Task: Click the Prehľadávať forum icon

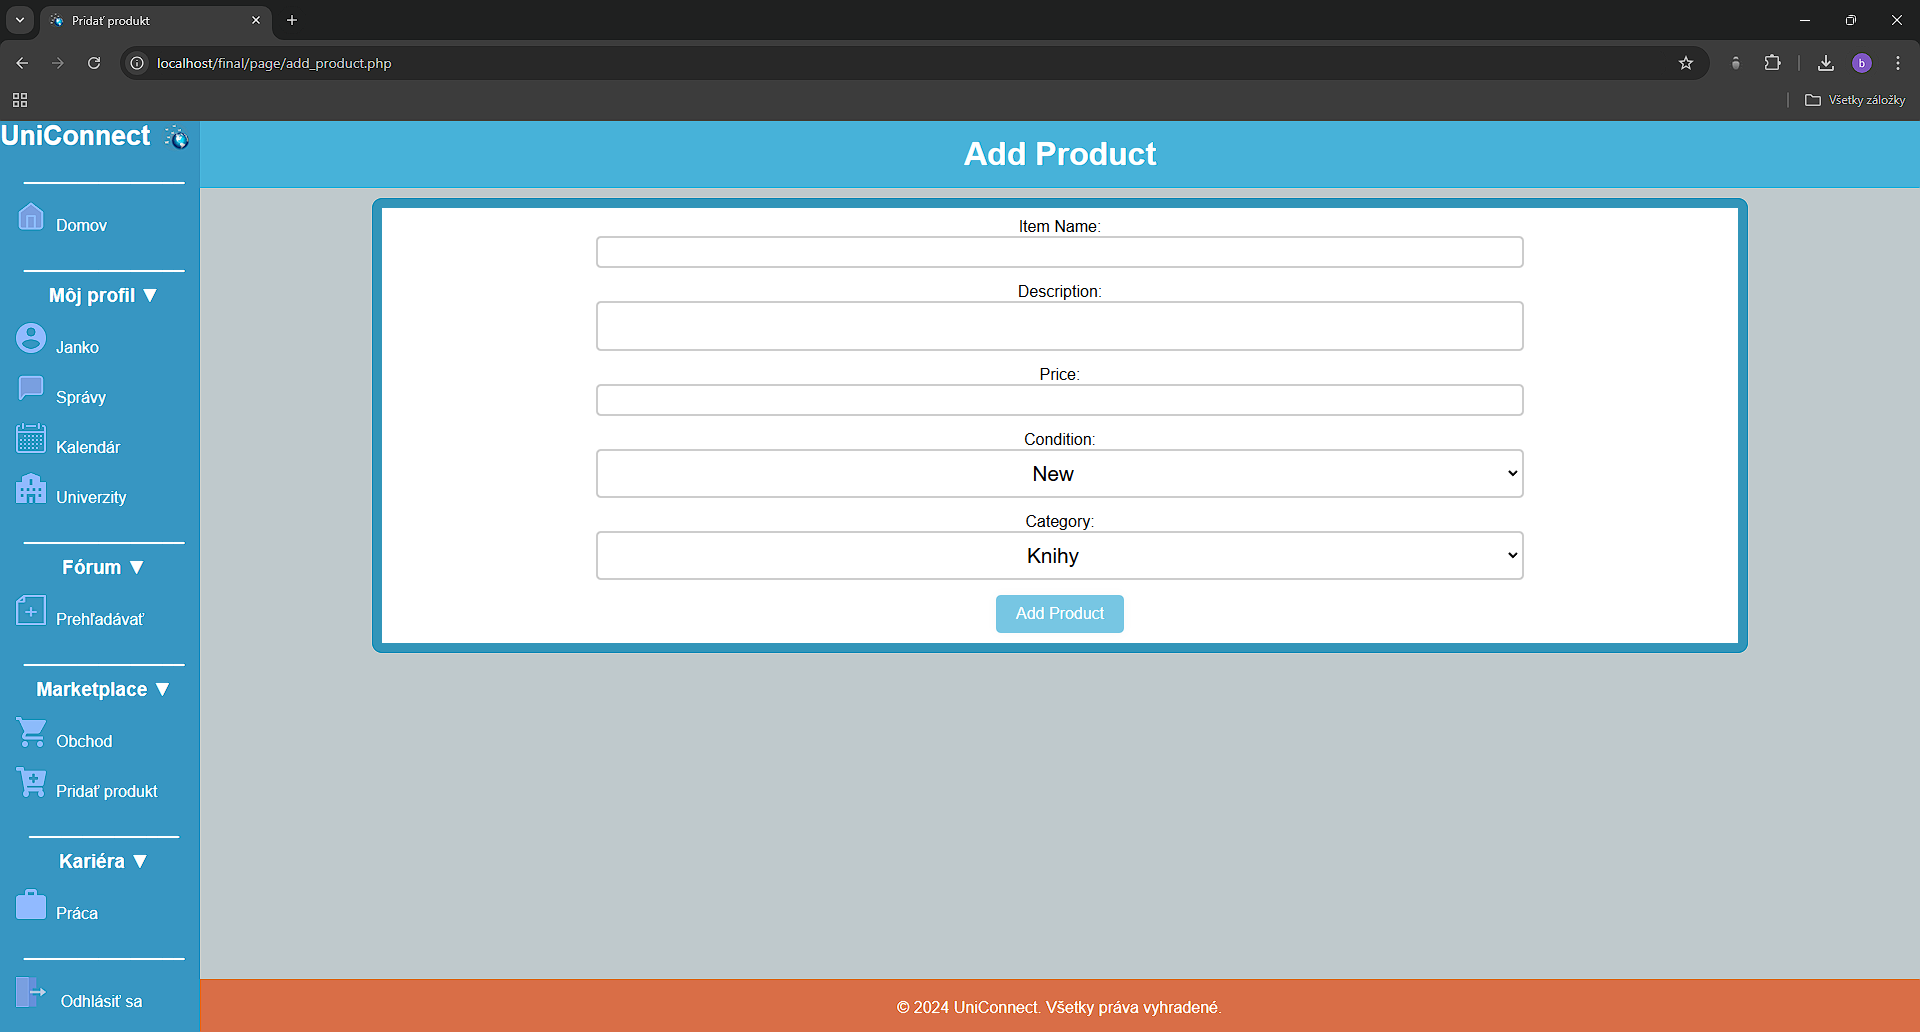Action: (x=31, y=610)
